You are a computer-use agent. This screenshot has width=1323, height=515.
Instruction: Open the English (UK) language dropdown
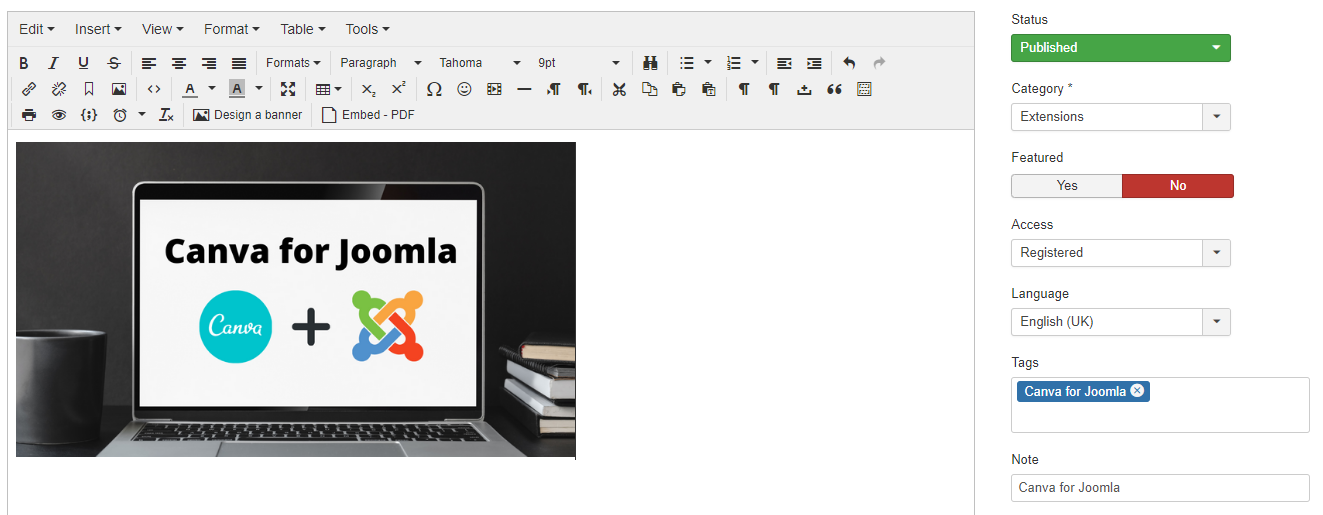(1121, 322)
